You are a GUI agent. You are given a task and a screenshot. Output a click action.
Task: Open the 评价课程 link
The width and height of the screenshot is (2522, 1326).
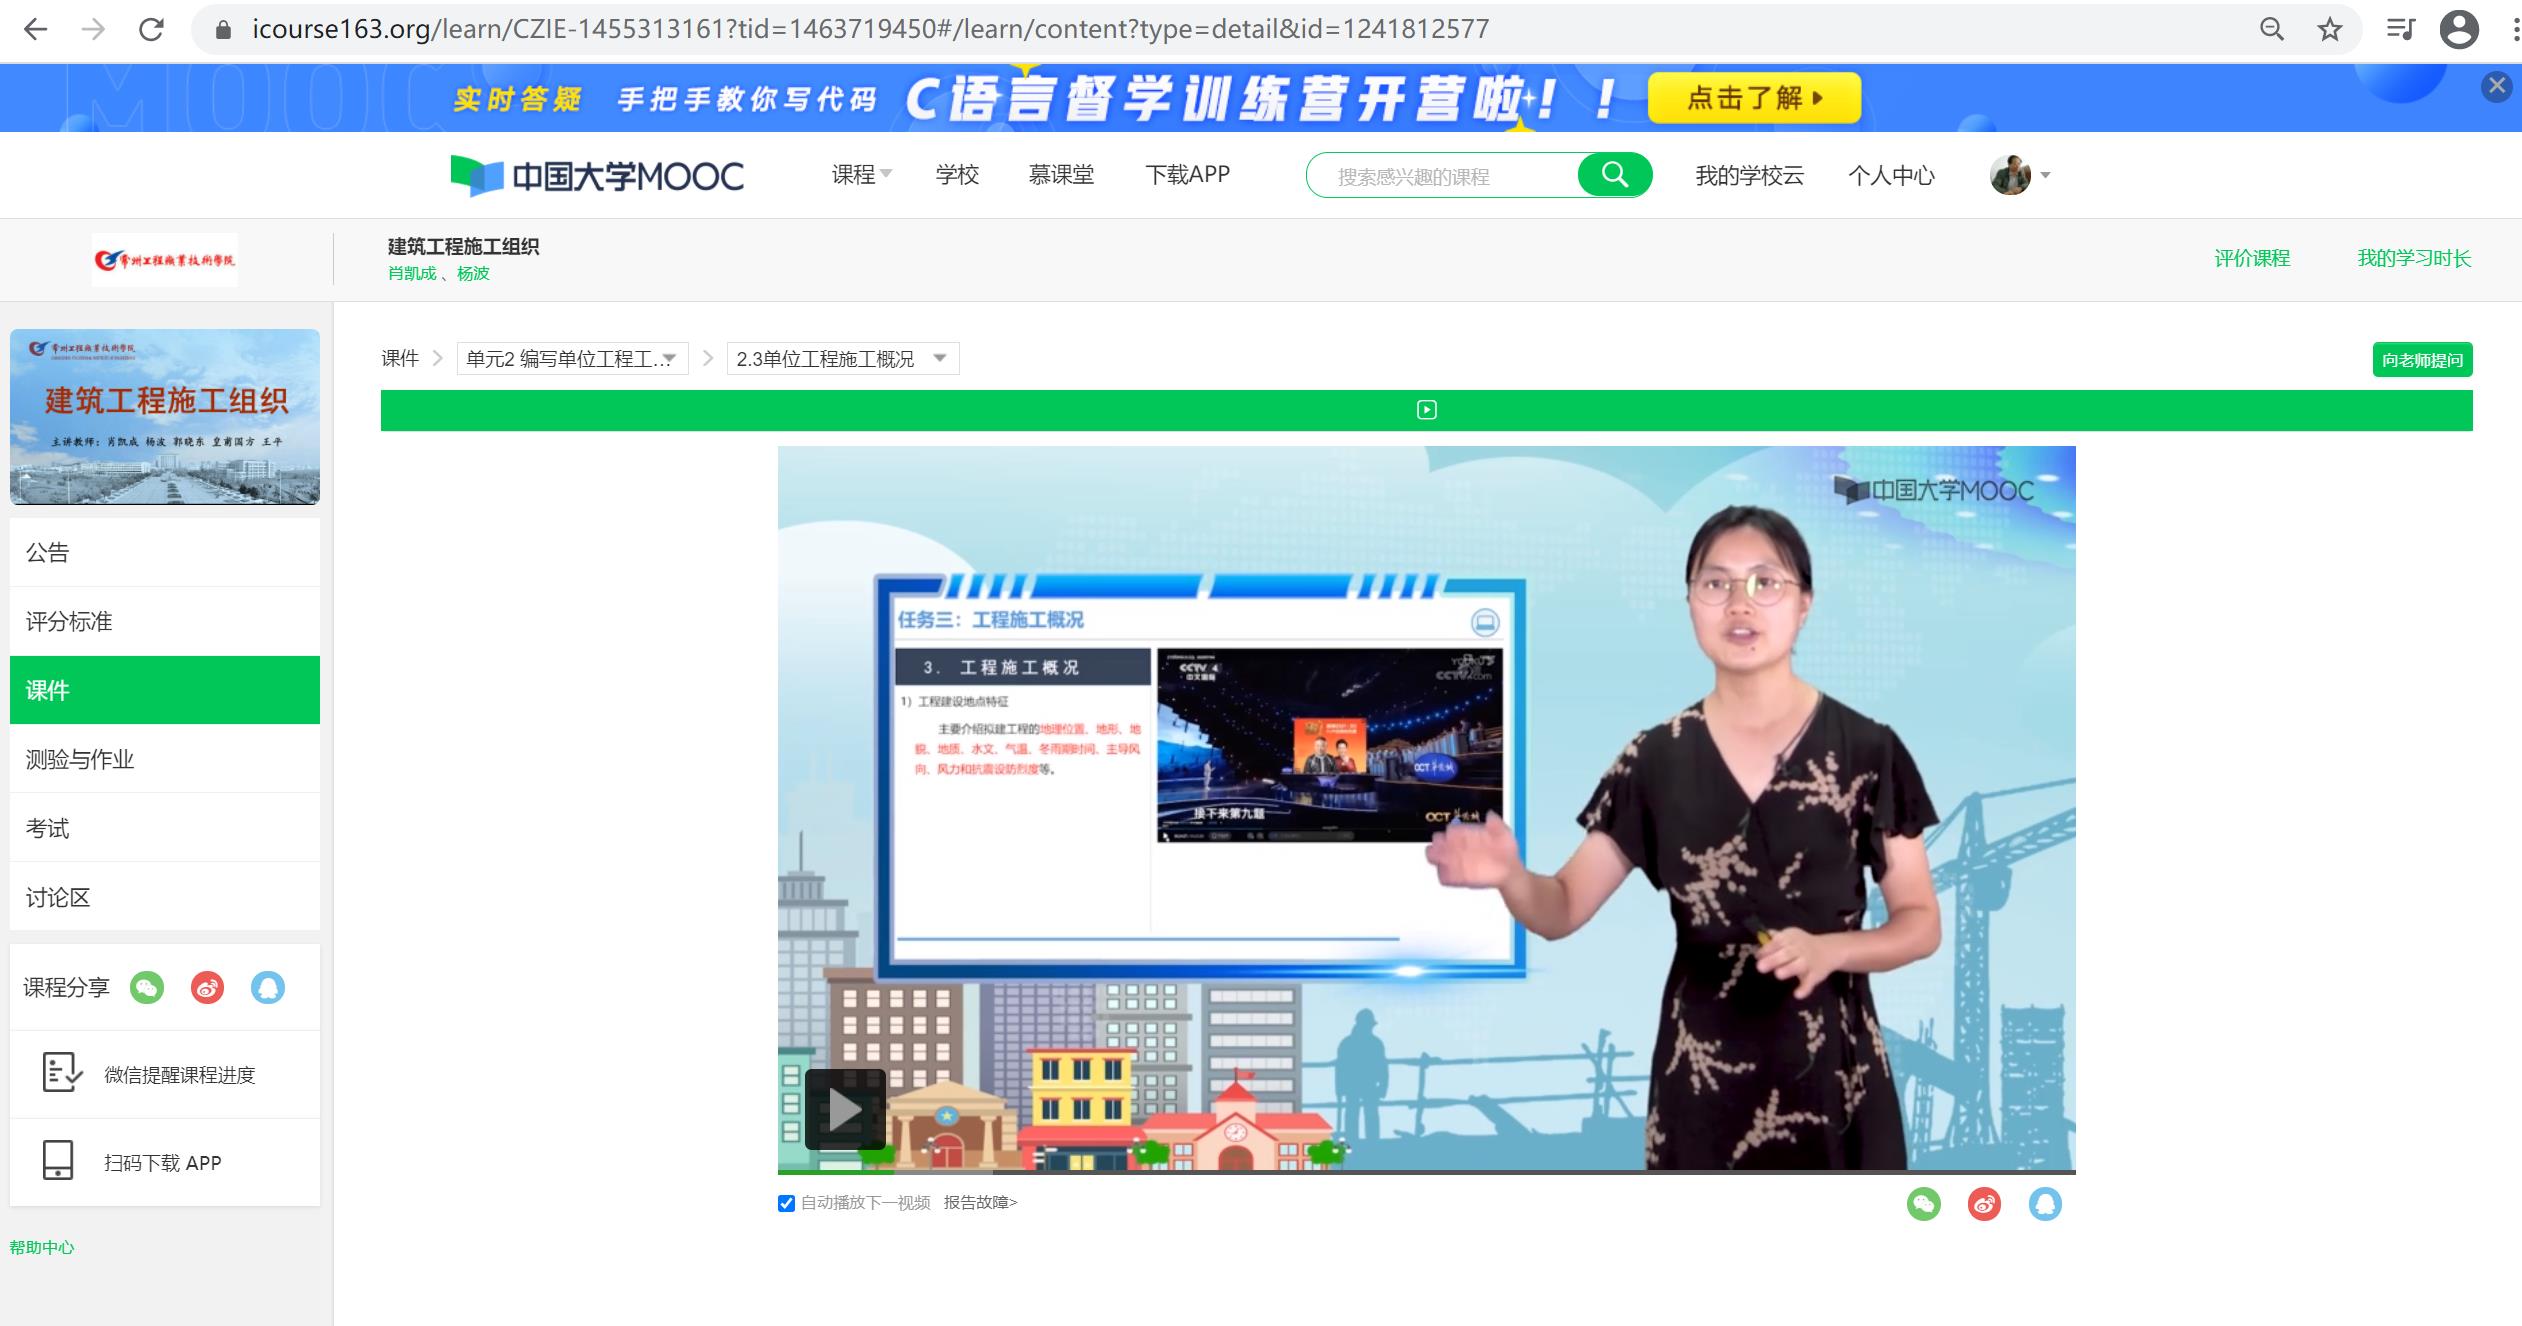(2251, 258)
